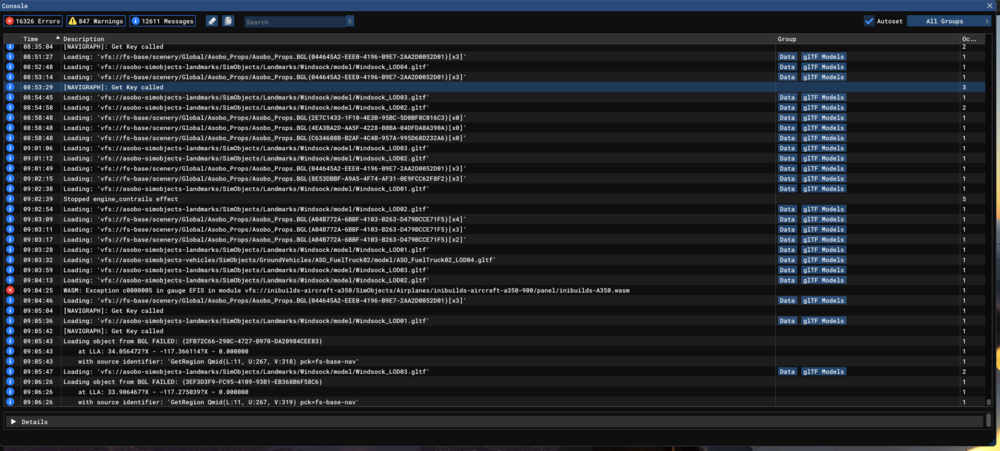Reset All Groups filter with its X

987,21
